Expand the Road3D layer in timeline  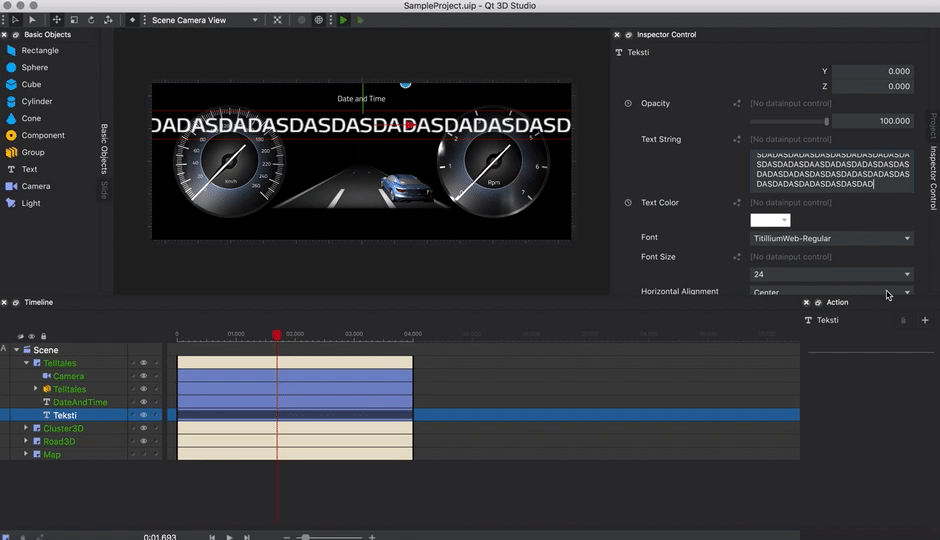pos(27,441)
